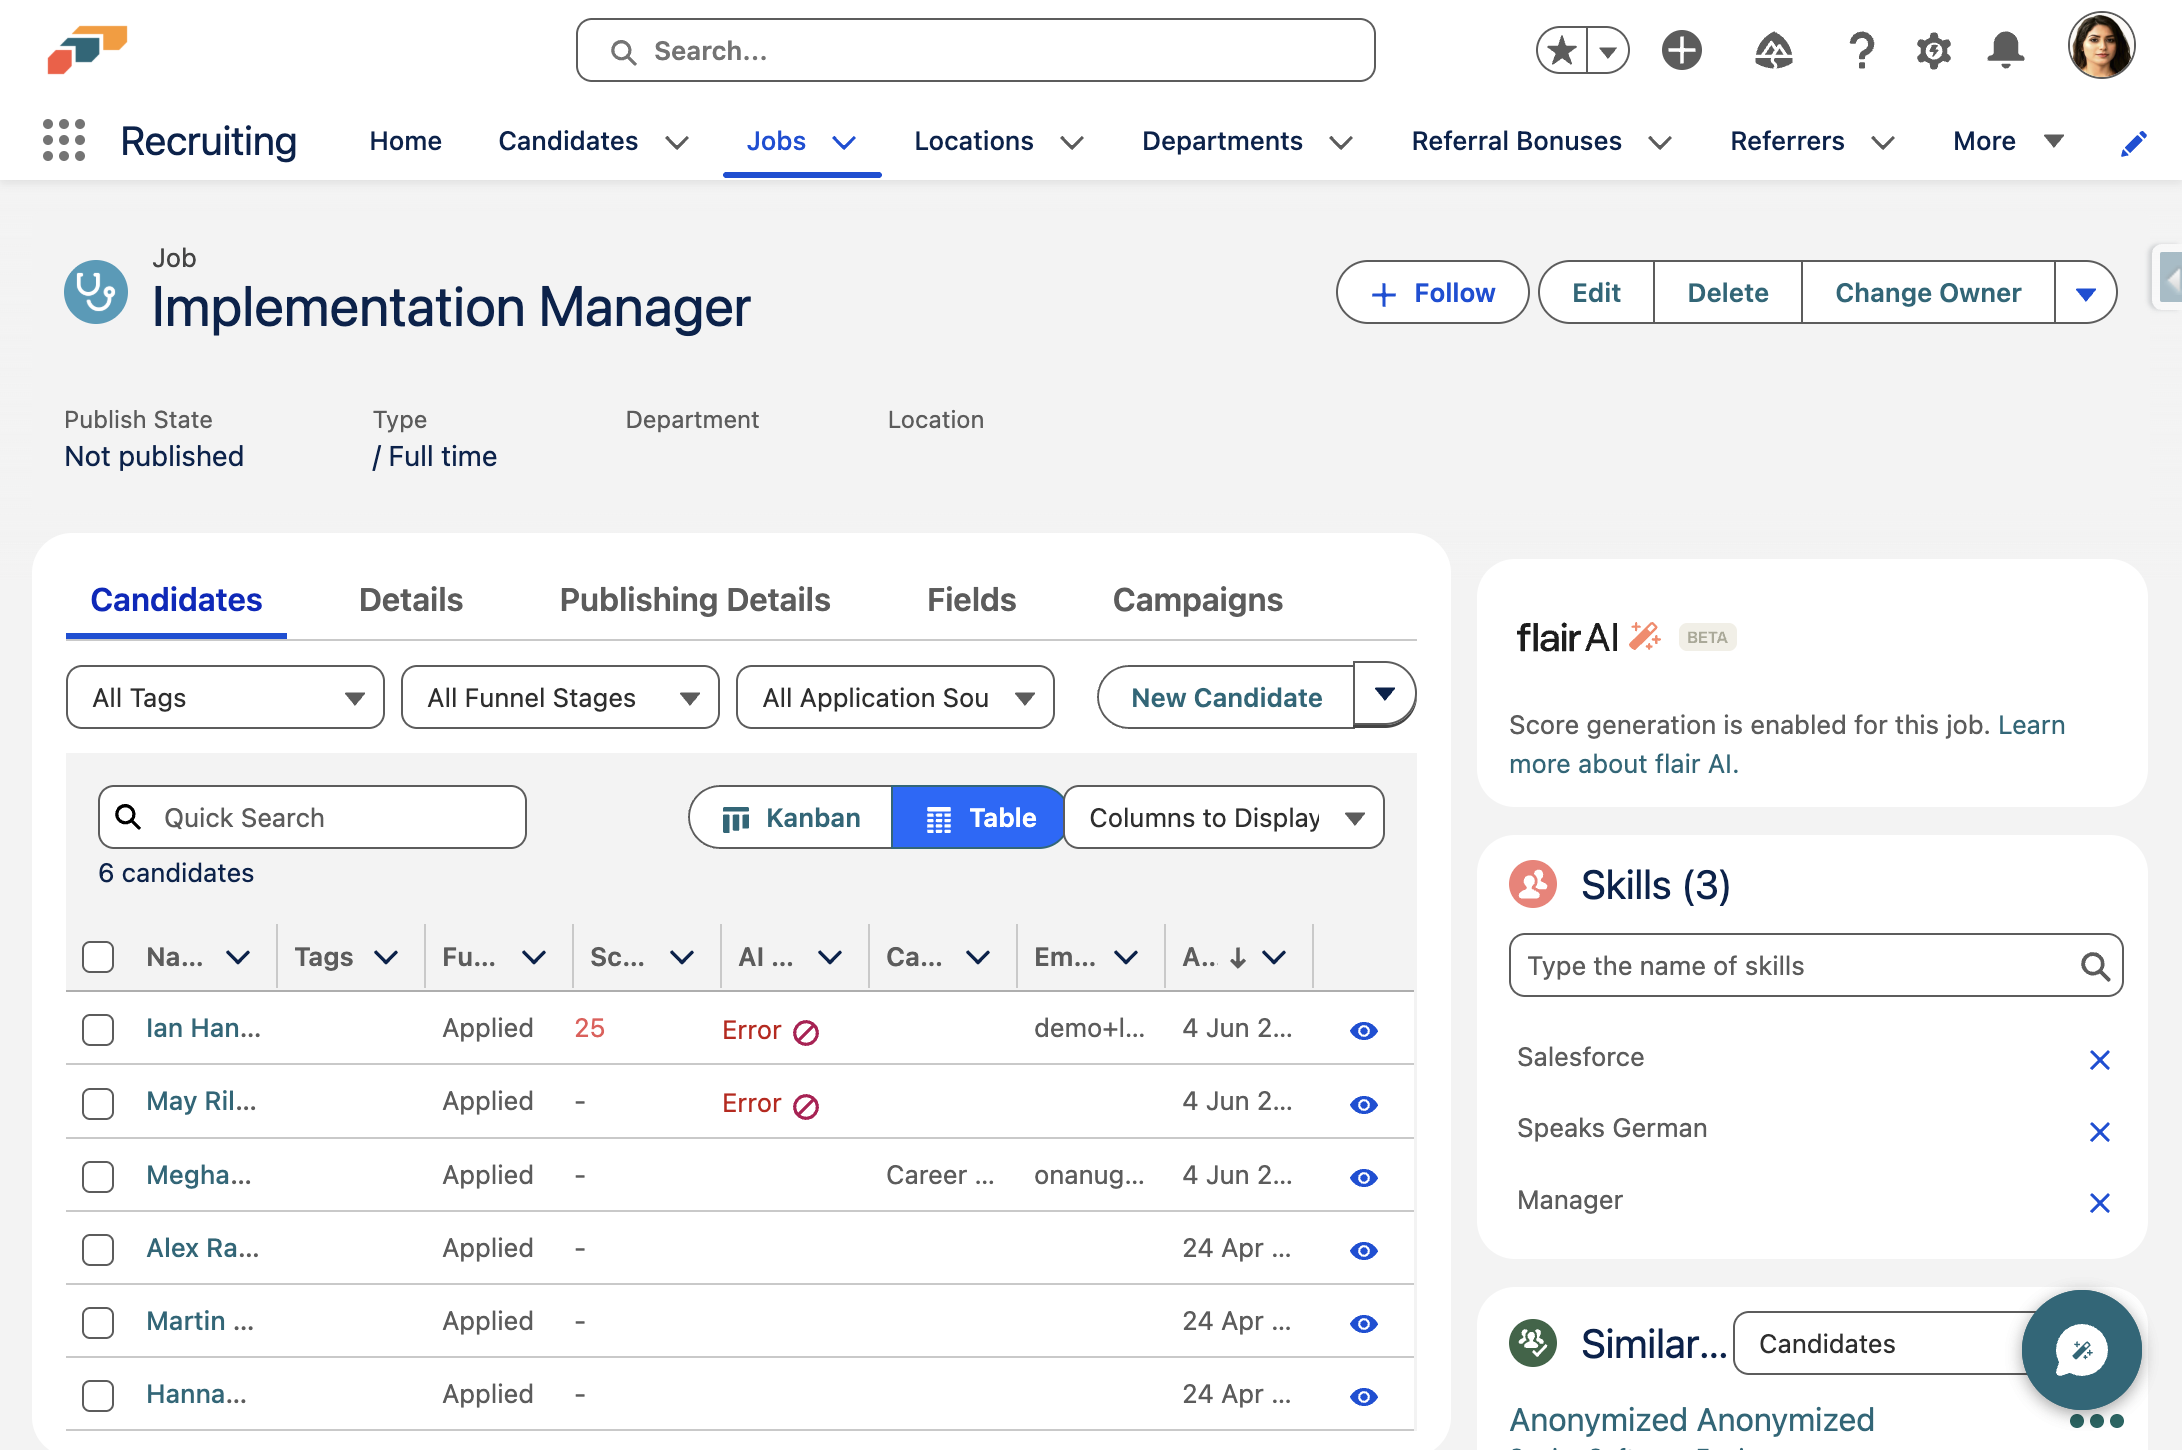
Task: Toggle the select-all candidates checkbox
Action: tap(98, 957)
